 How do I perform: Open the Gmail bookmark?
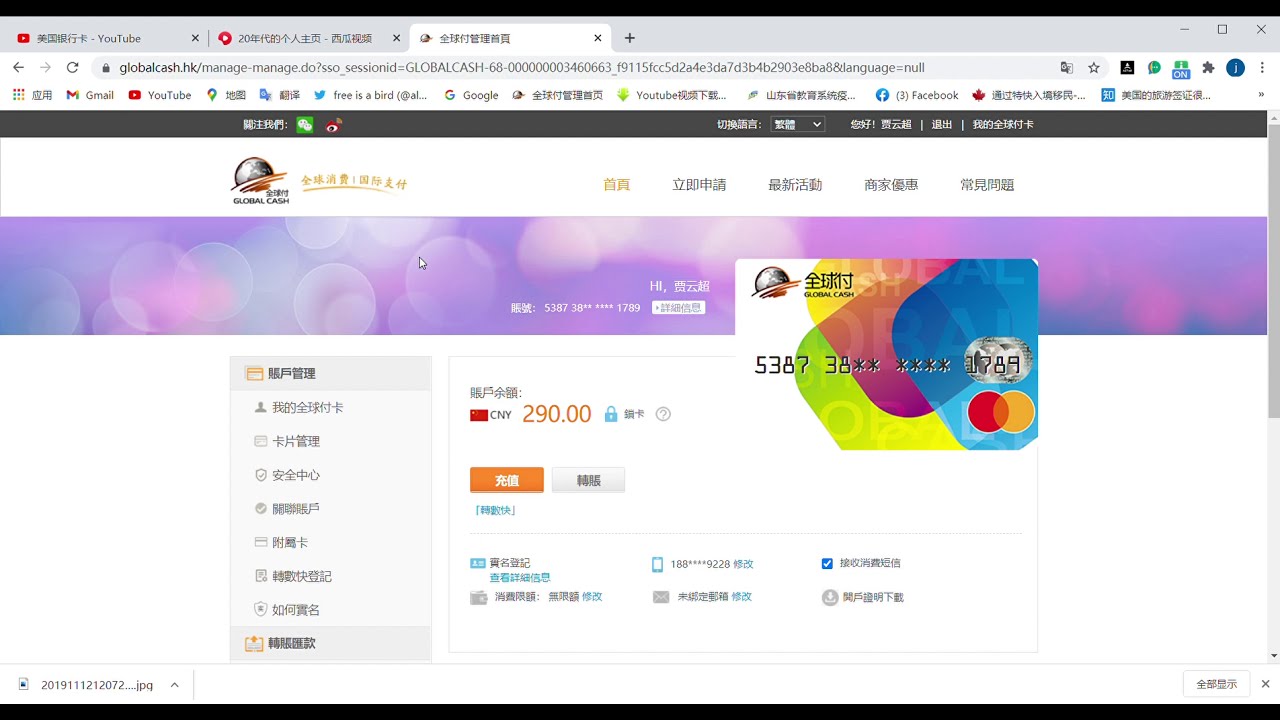(90, 95)
